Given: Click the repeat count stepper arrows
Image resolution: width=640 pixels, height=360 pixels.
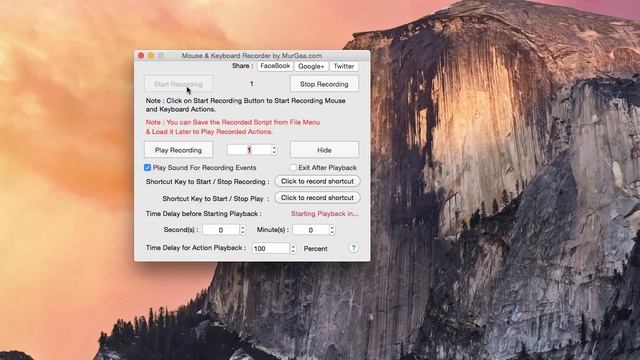Looking at the screenshot, I should click(x=274, y=150).
